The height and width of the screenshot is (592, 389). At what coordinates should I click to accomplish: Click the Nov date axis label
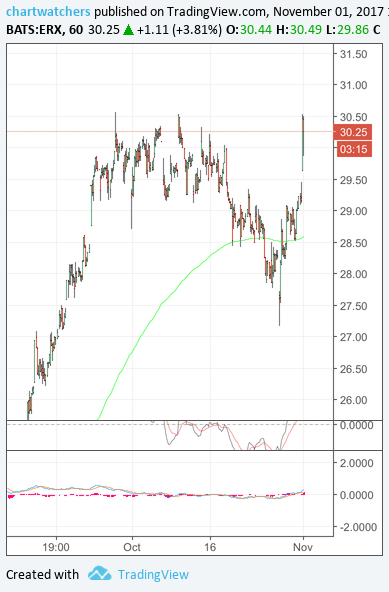303,547
